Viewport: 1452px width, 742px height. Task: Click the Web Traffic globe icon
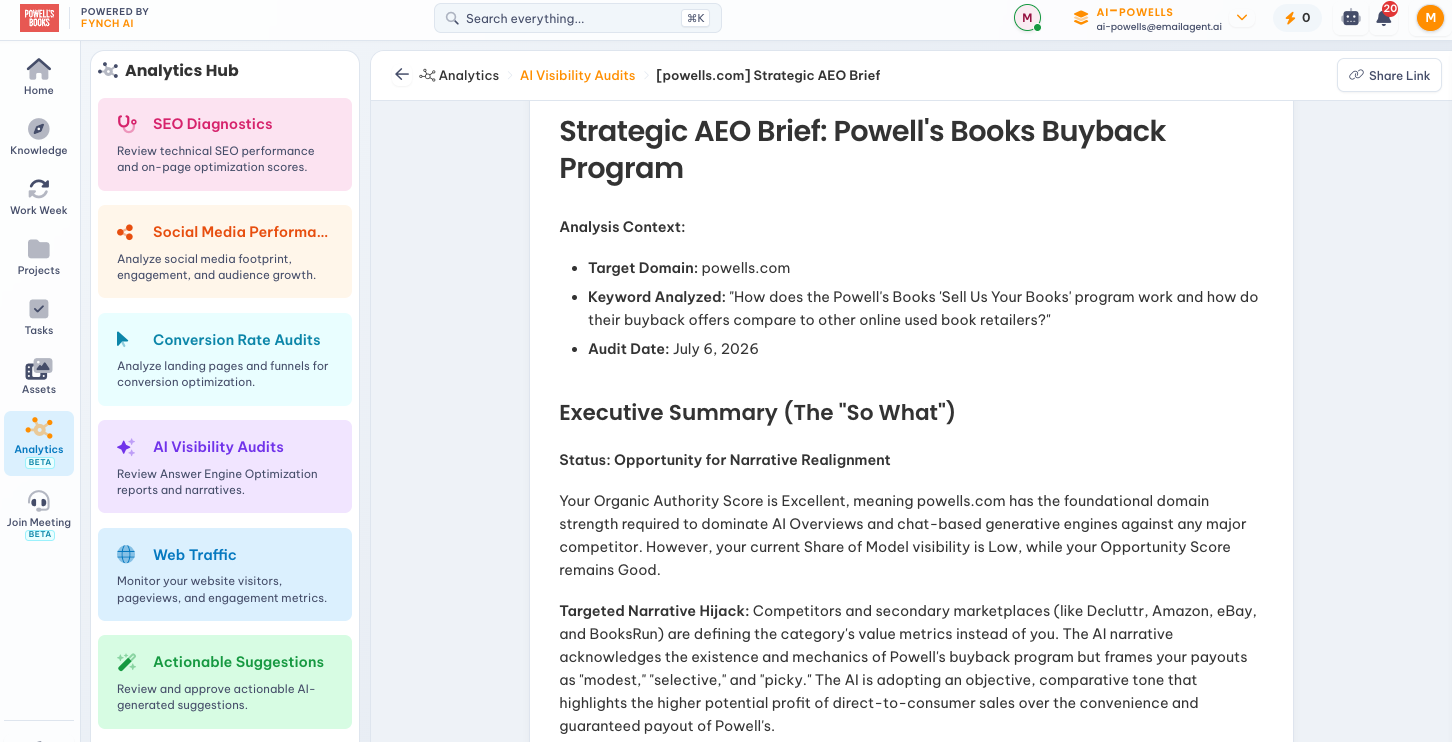pos(126,555)
